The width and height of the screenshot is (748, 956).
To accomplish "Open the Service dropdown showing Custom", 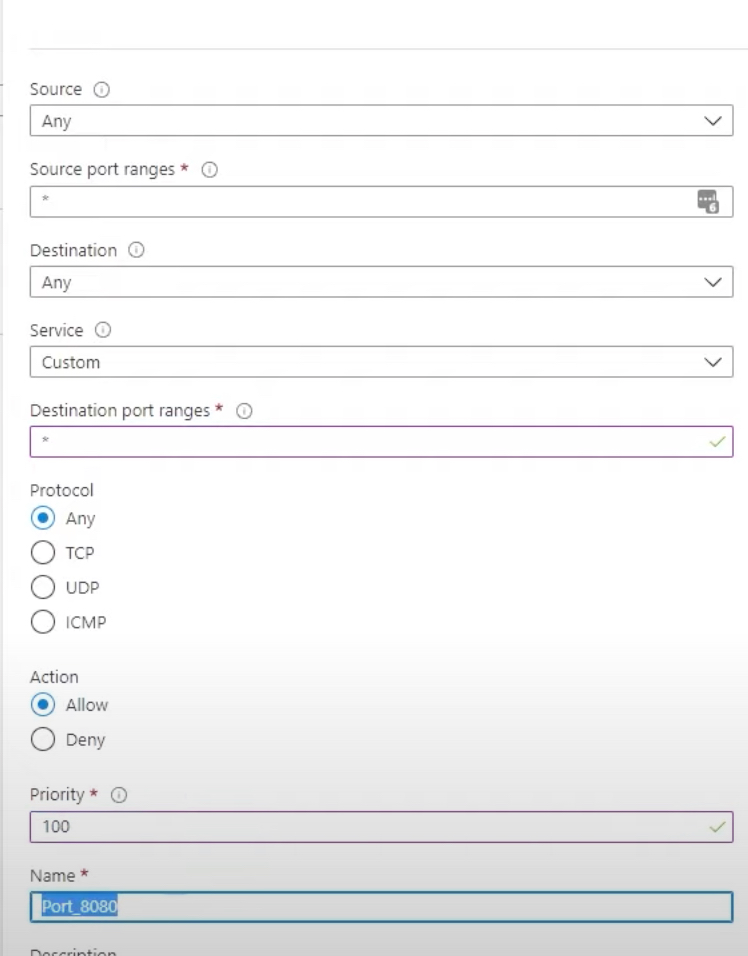I will [x=380, y=362].
